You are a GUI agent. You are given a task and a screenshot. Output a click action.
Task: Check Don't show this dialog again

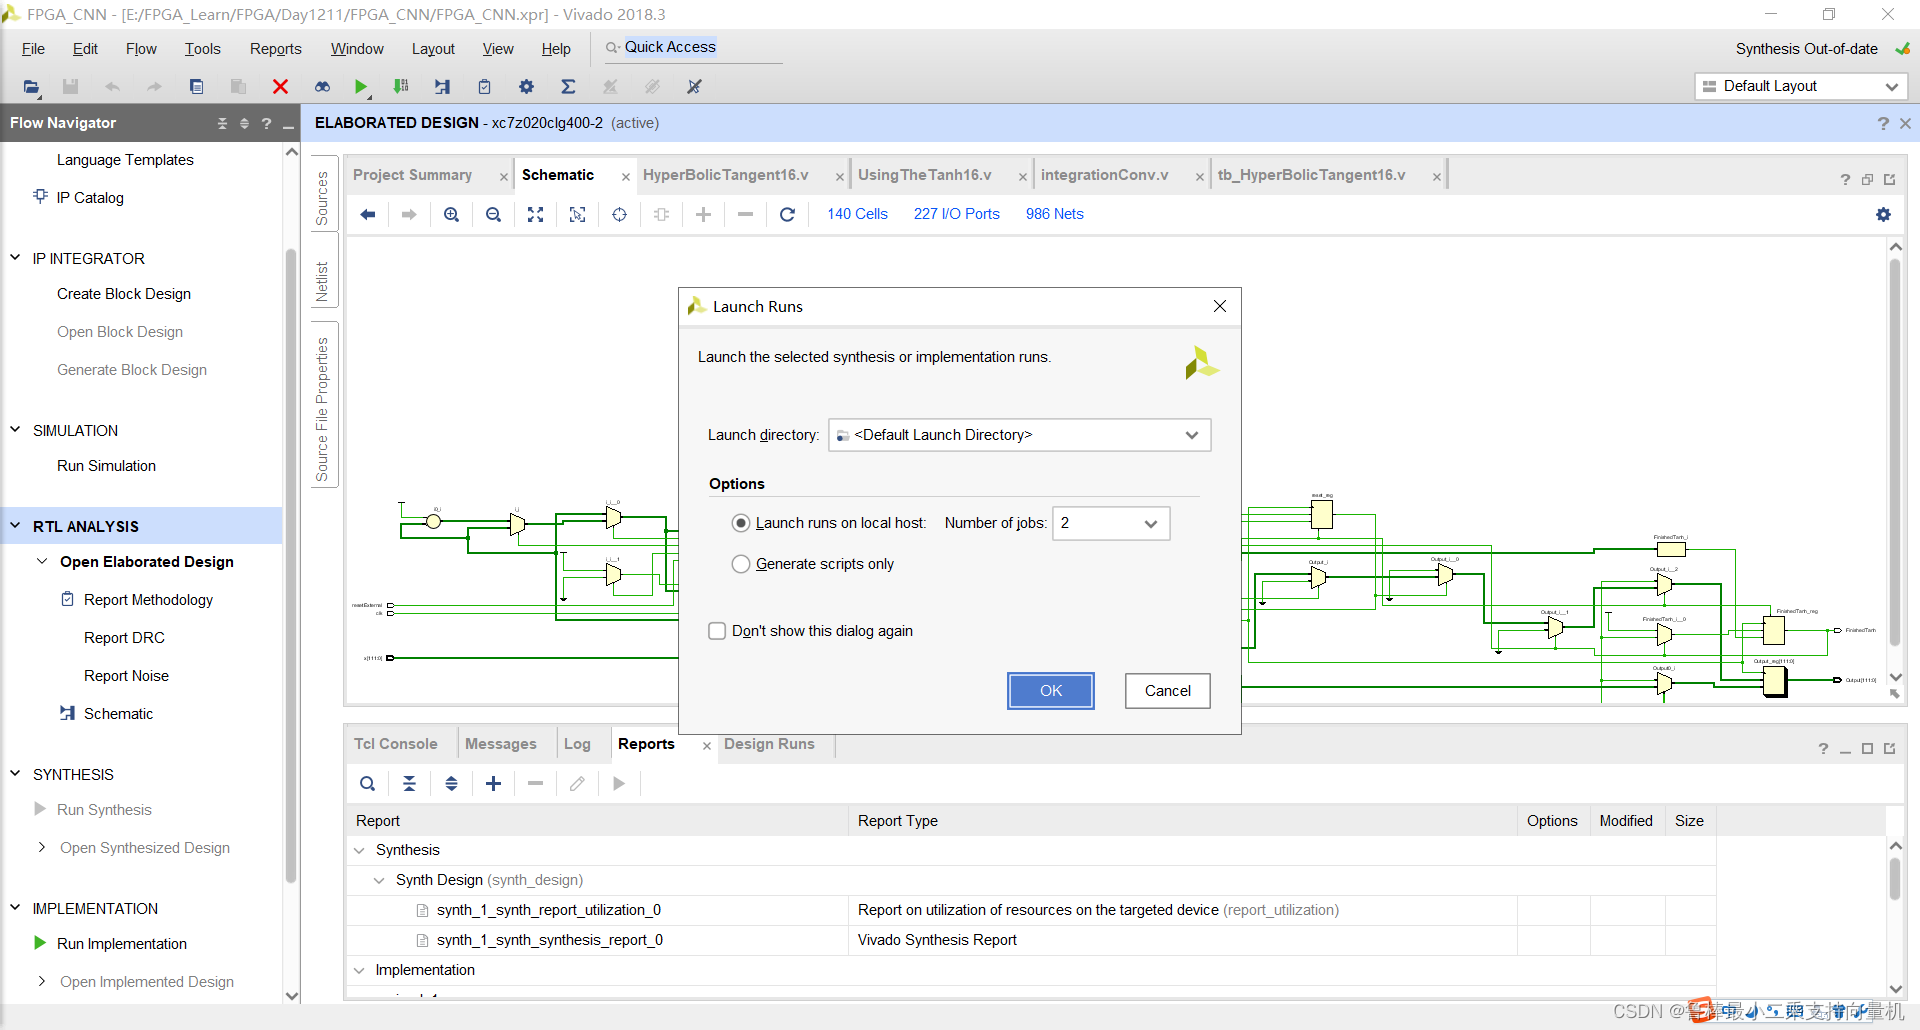click(x=717, y=631)
